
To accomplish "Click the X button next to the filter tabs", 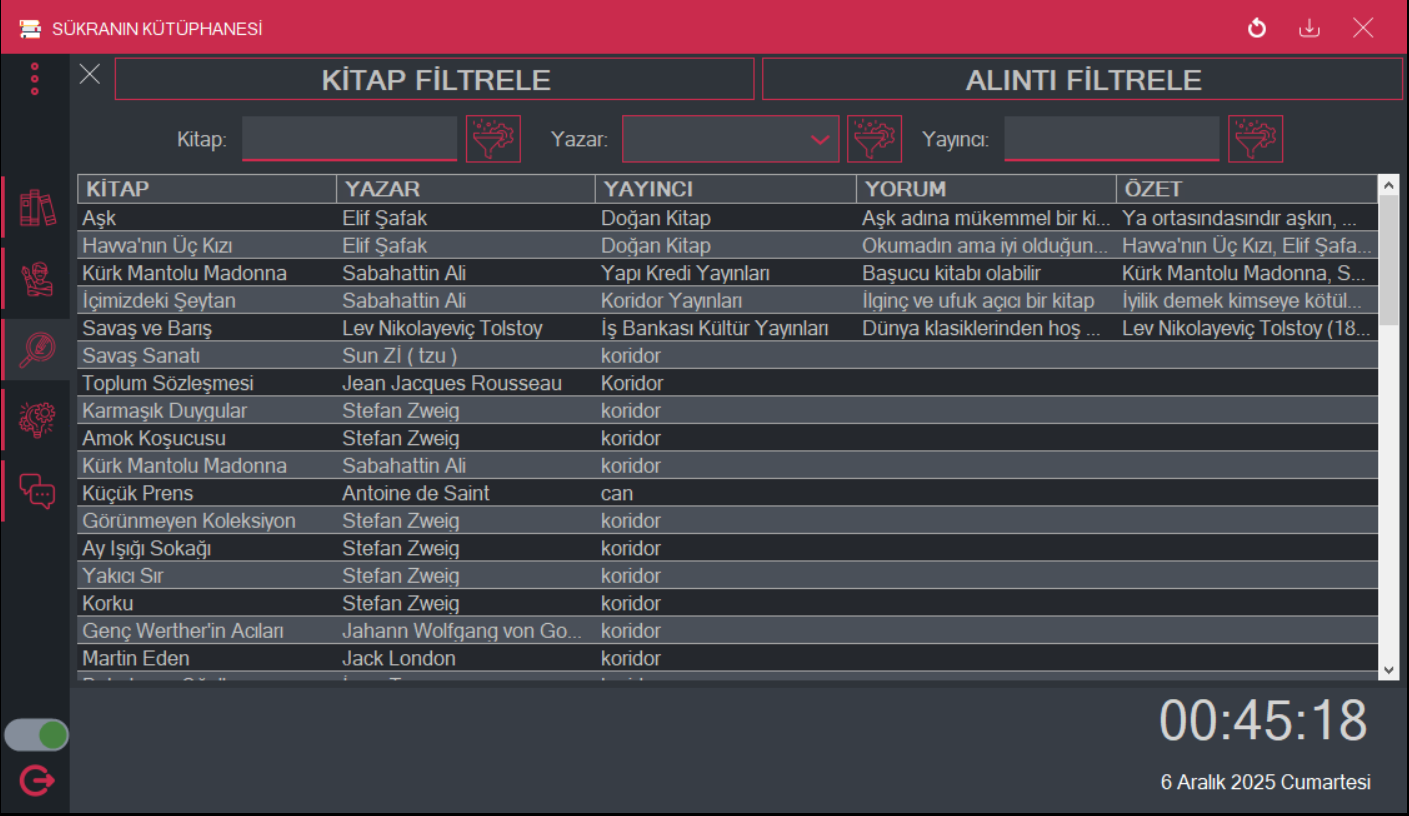I will [x=89, y=73].
